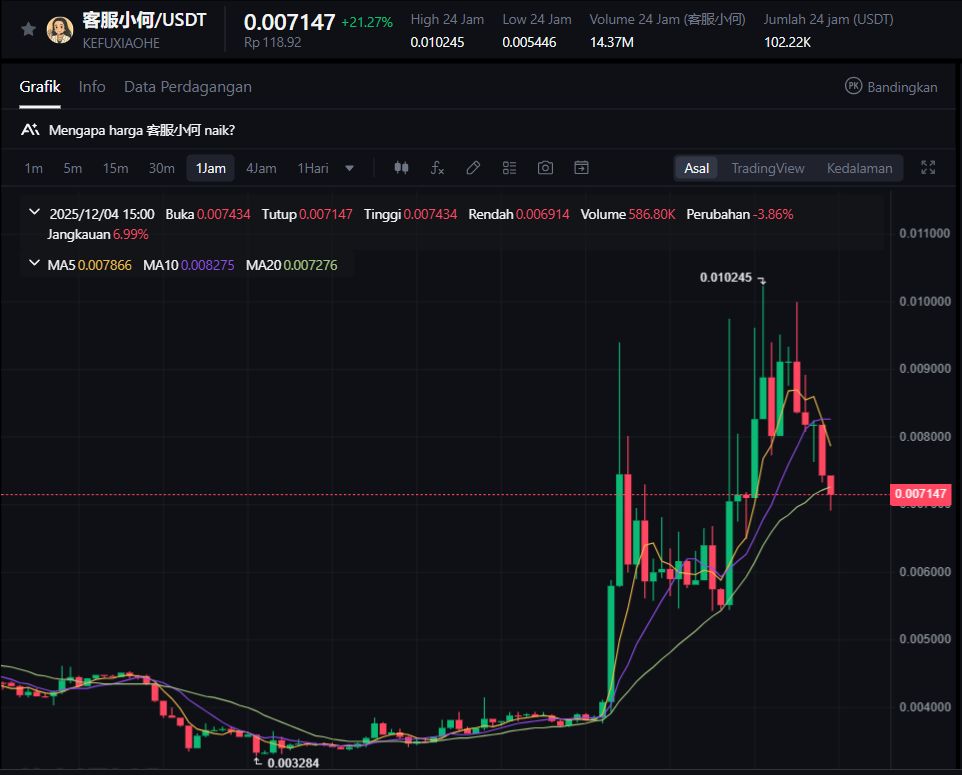The image size is (962, 775).
Task: Open chart settings list icon
Action: pyautogui.click(x=509, y=168)
